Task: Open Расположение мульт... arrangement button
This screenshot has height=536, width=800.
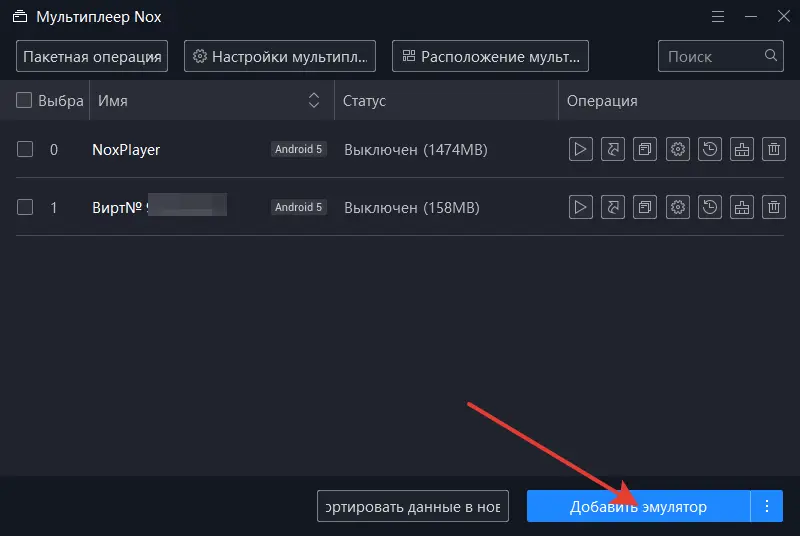Action: pos(490,56)
